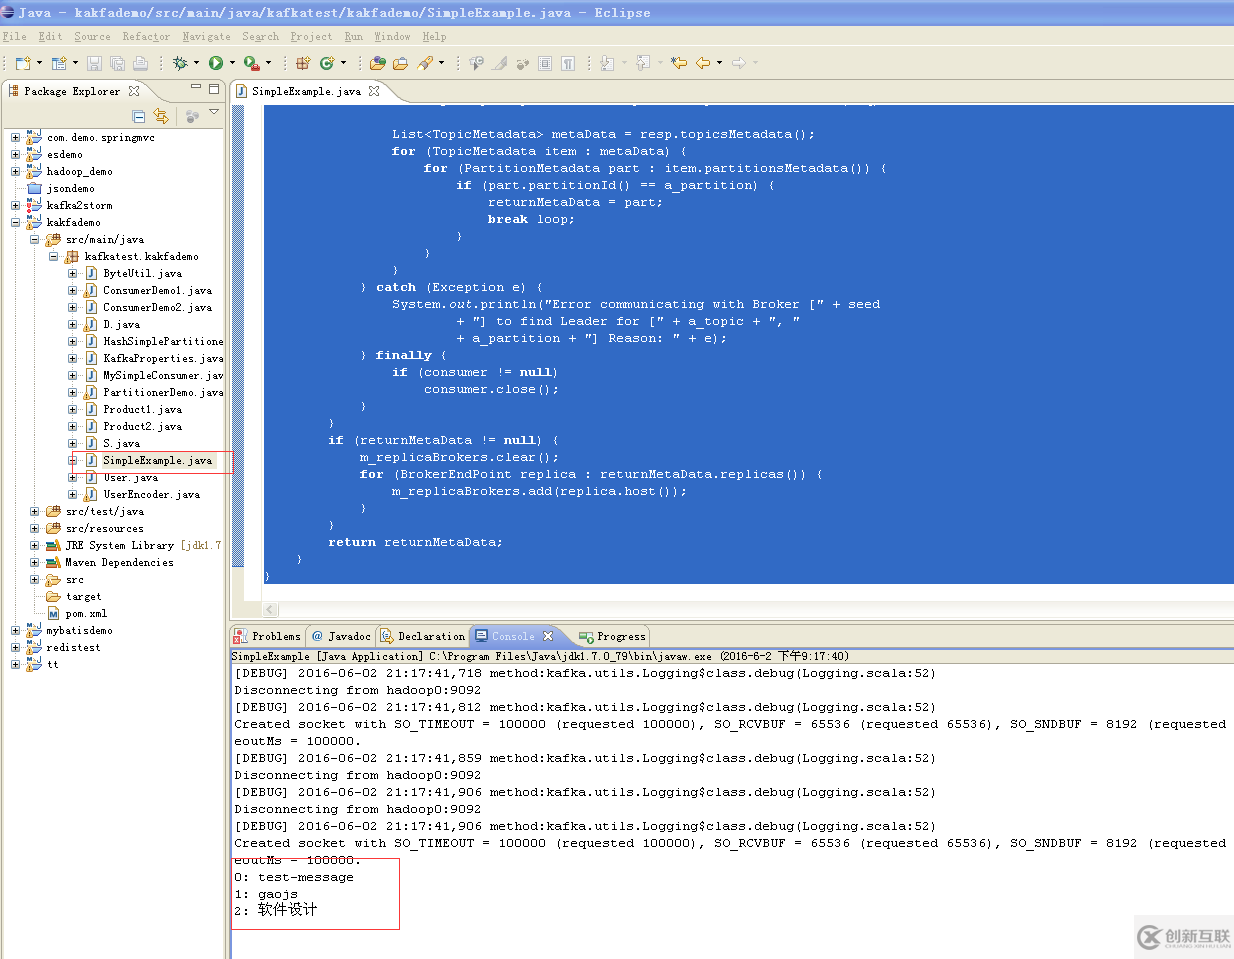The width and height of the screenshot is (1234, 959).
Task: Toggle Show Whitespace Characters pilcrow icon
Action: point(568,63)
